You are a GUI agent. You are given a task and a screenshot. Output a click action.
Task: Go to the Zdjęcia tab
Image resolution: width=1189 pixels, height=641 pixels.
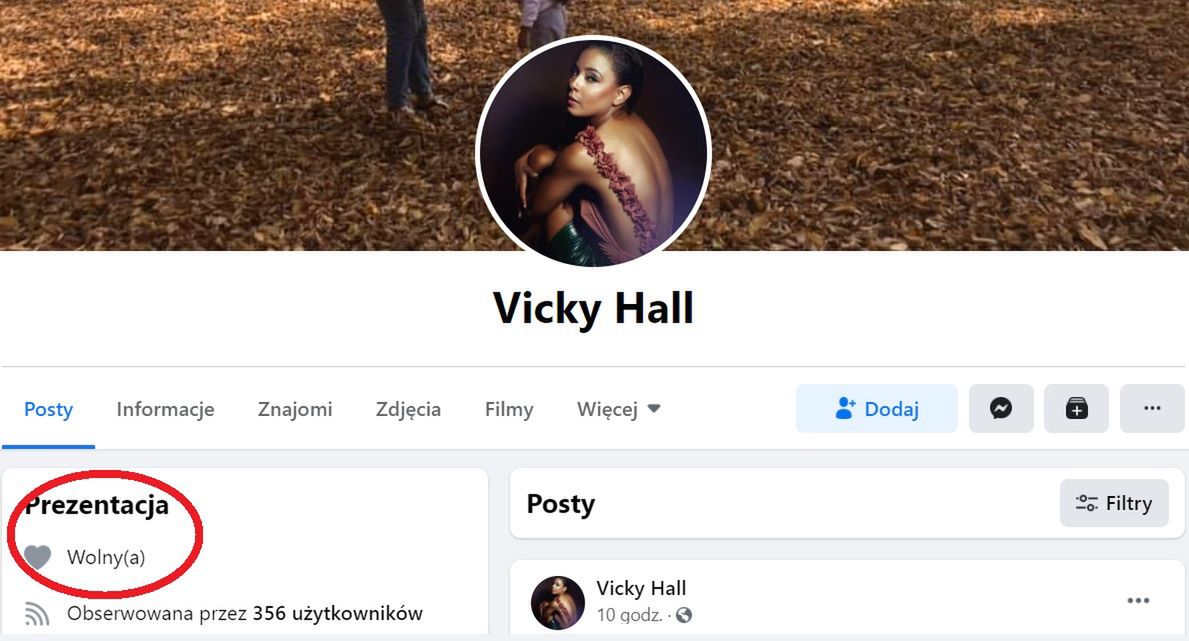408,410
